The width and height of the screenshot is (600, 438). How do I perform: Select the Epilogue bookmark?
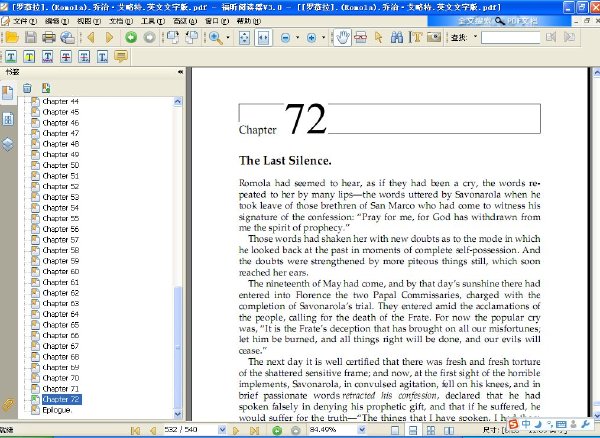[x=57, y=410]
